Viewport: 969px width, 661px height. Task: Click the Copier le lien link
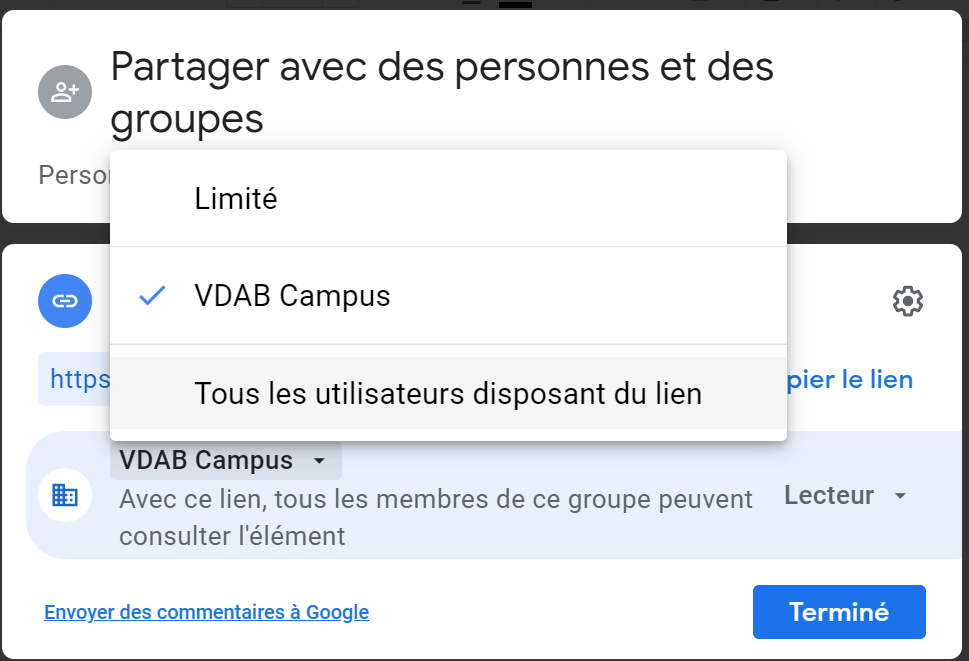click(850, 379)
